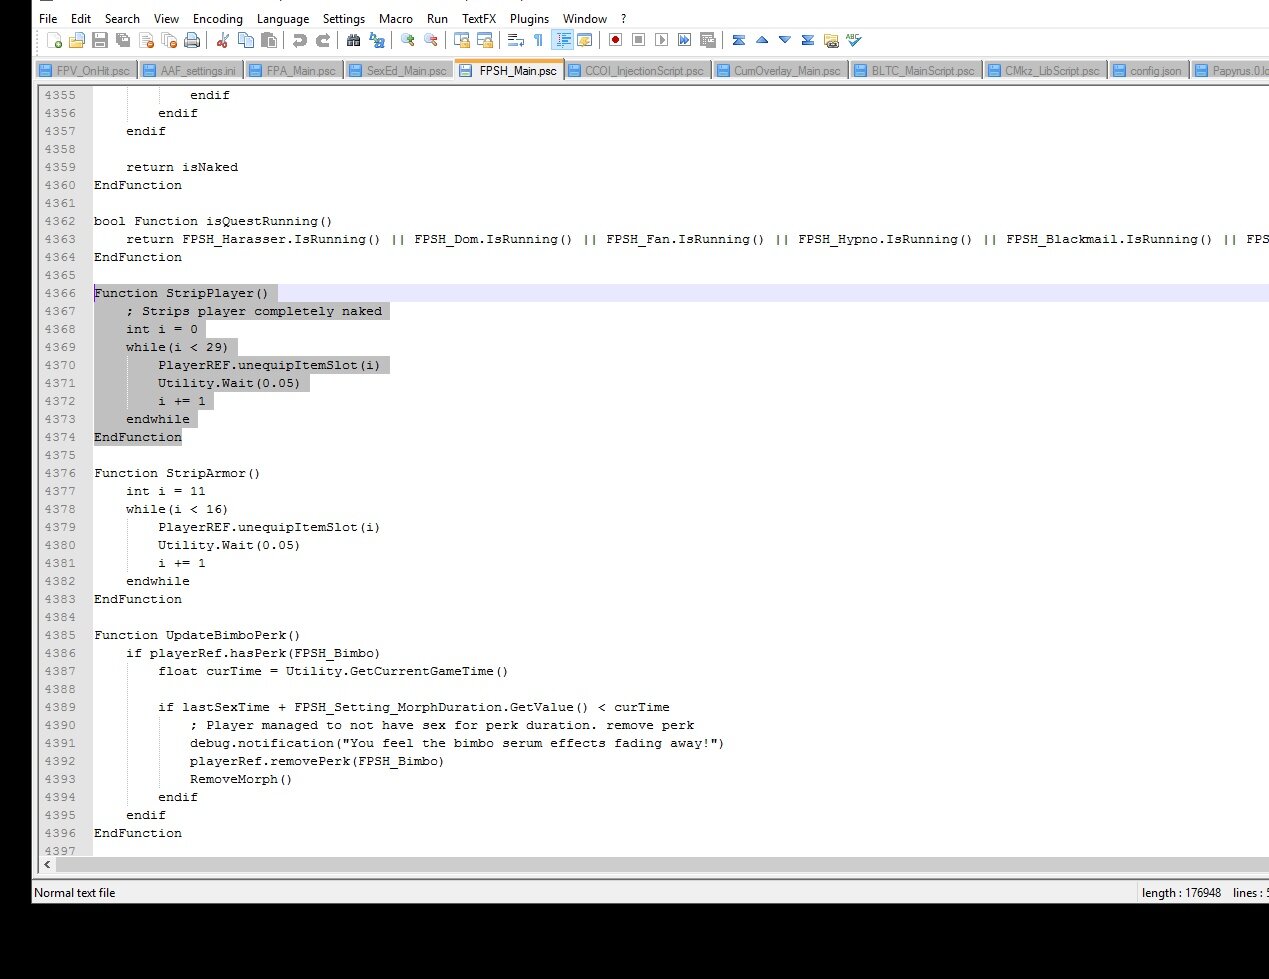Switch to the CCOI_InjectionScript.psc tab
Viewport: 1269px width, 979px height.
pos(638,70)
